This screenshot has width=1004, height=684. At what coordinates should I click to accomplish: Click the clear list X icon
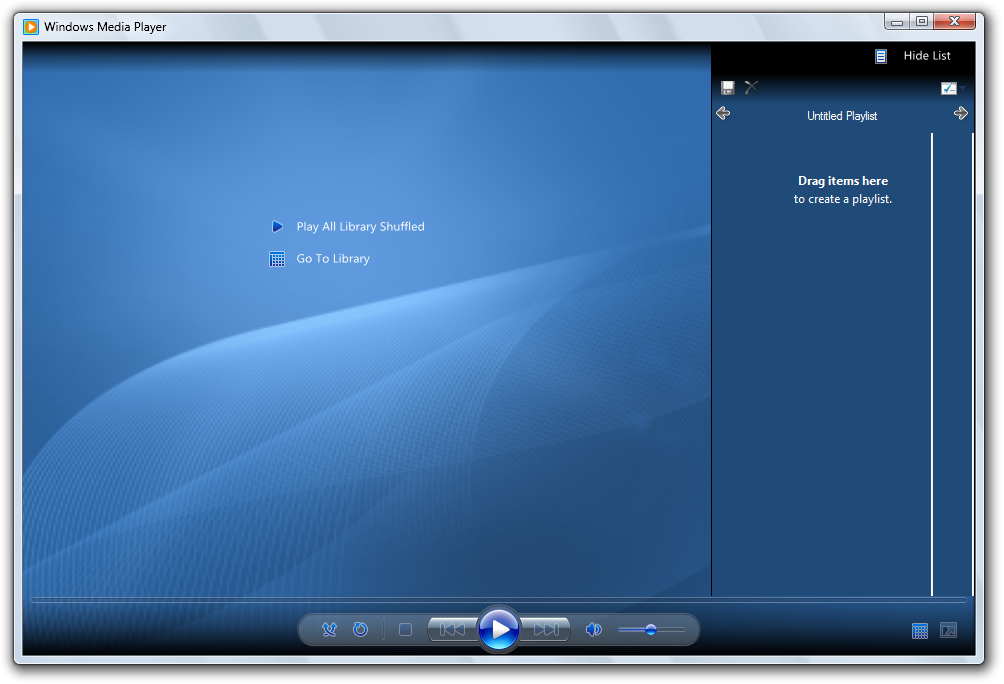pyautogui.click(x=752, y=88)
